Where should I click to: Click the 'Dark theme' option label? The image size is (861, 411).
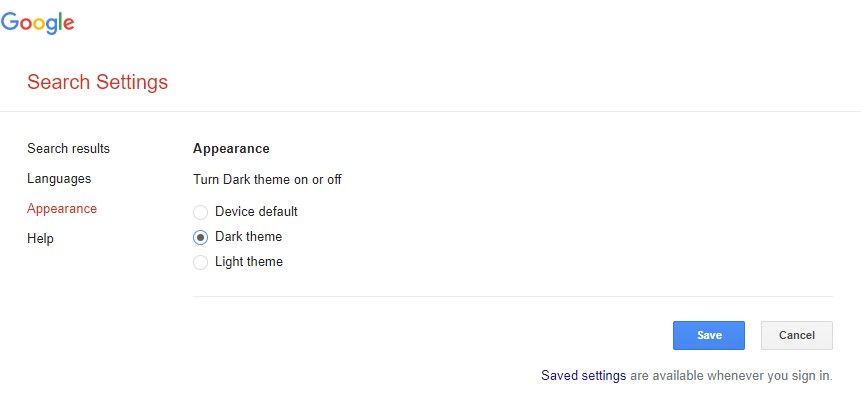click(x=249, y=237)
